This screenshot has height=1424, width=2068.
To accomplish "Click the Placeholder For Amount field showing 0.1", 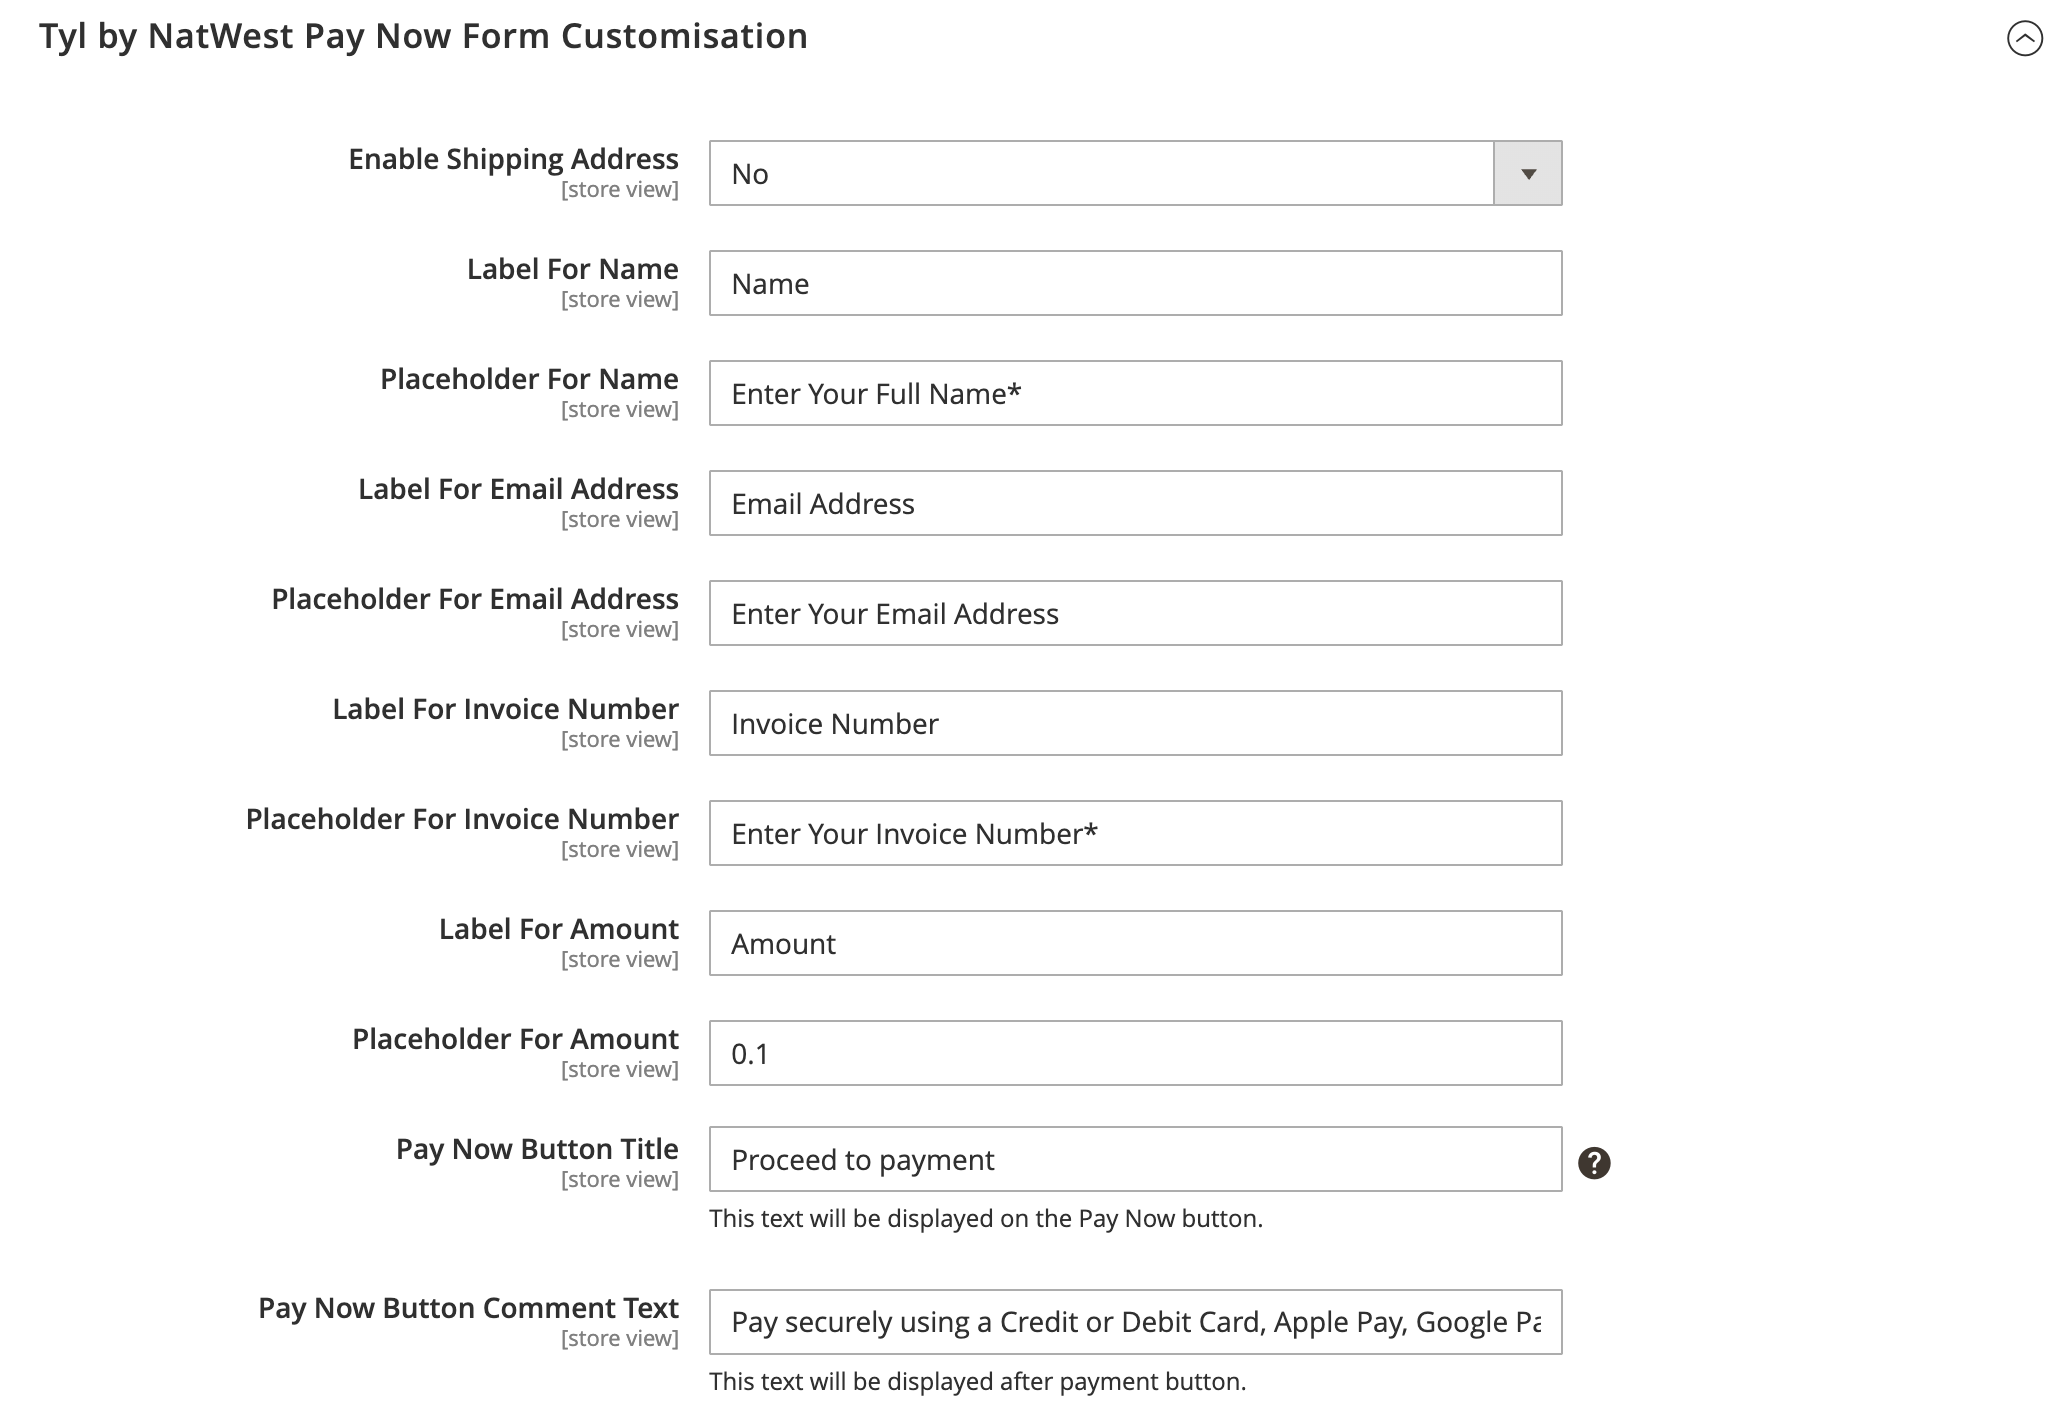I will [1135, 1052].
